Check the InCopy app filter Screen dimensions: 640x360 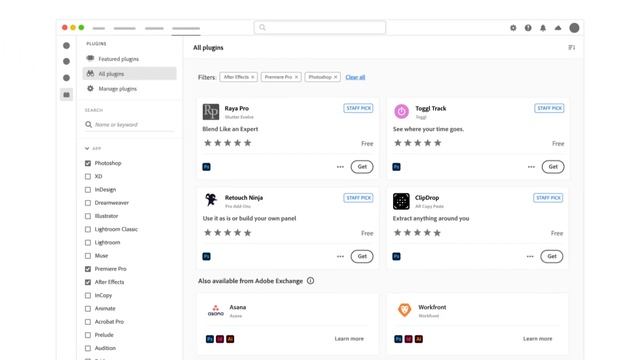[88, 296]
